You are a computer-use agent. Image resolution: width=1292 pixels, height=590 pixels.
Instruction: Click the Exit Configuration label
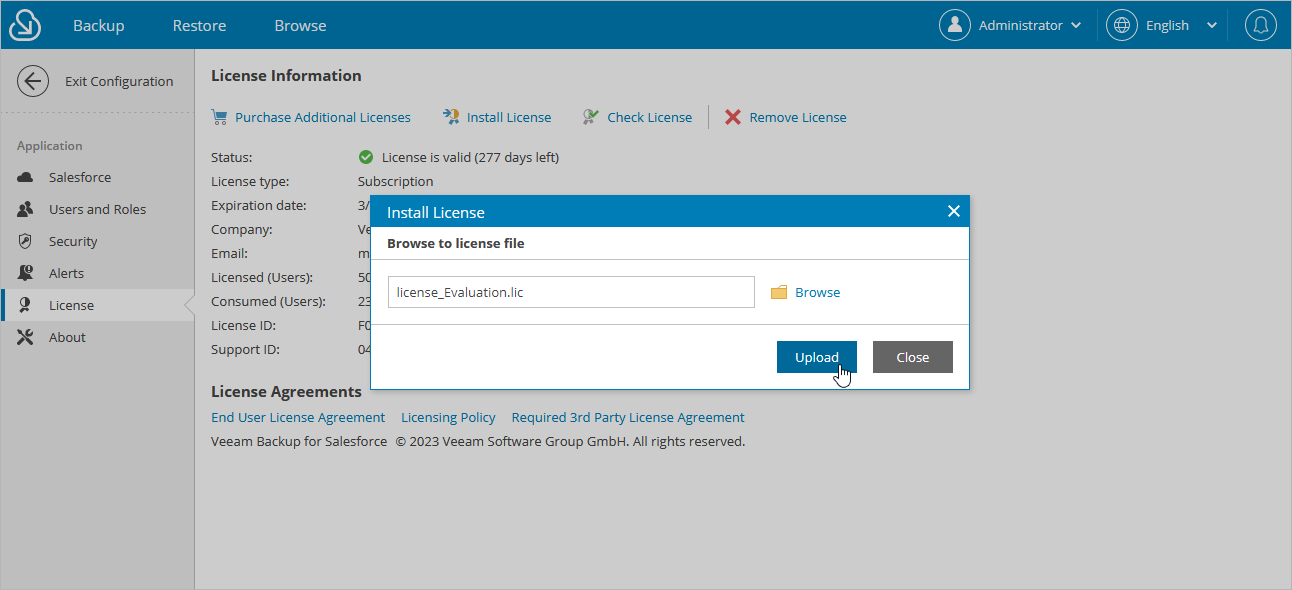click(119, 82)
